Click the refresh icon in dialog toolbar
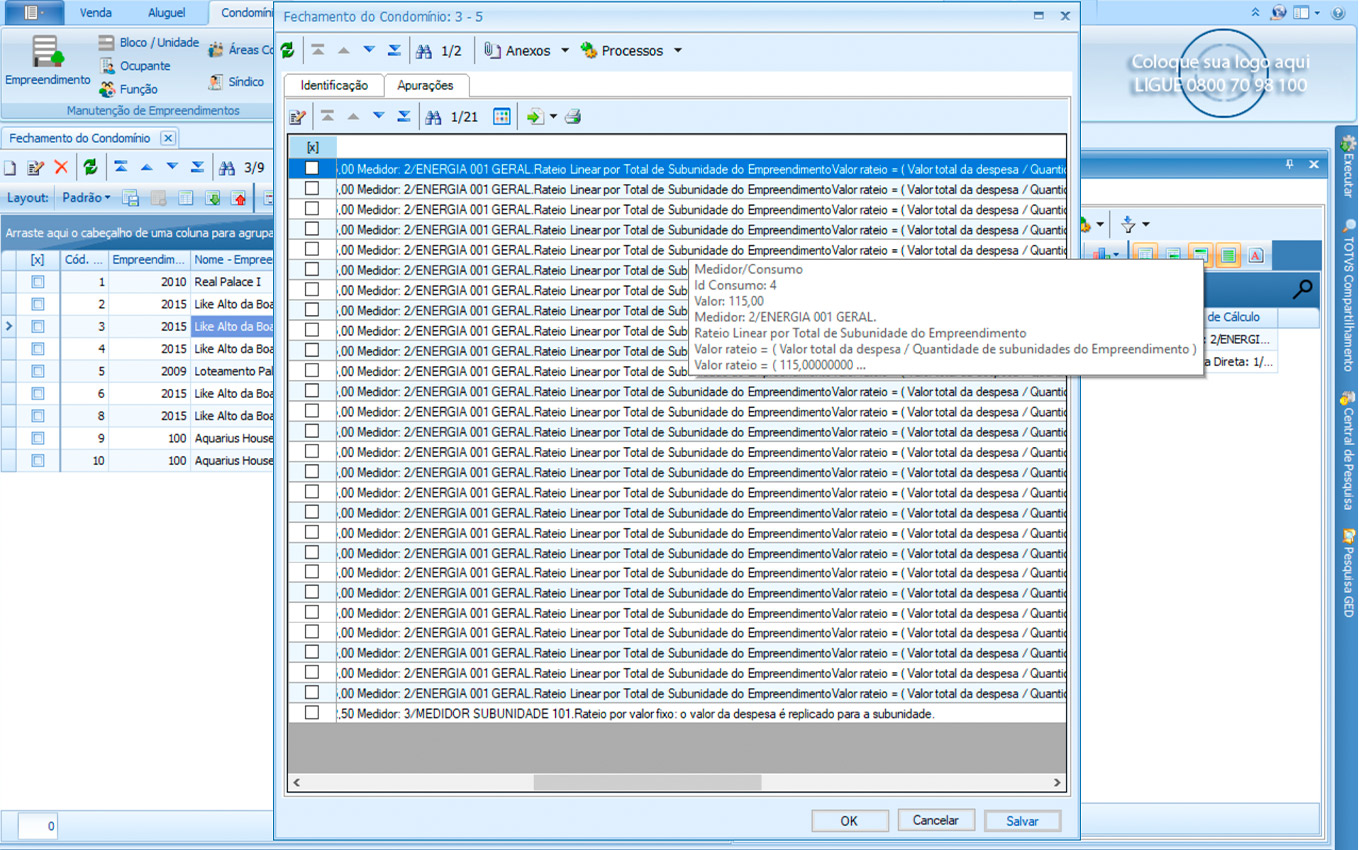Viewport: 1360px width, 850px height. pyautogui.click(x=288, y=50)
